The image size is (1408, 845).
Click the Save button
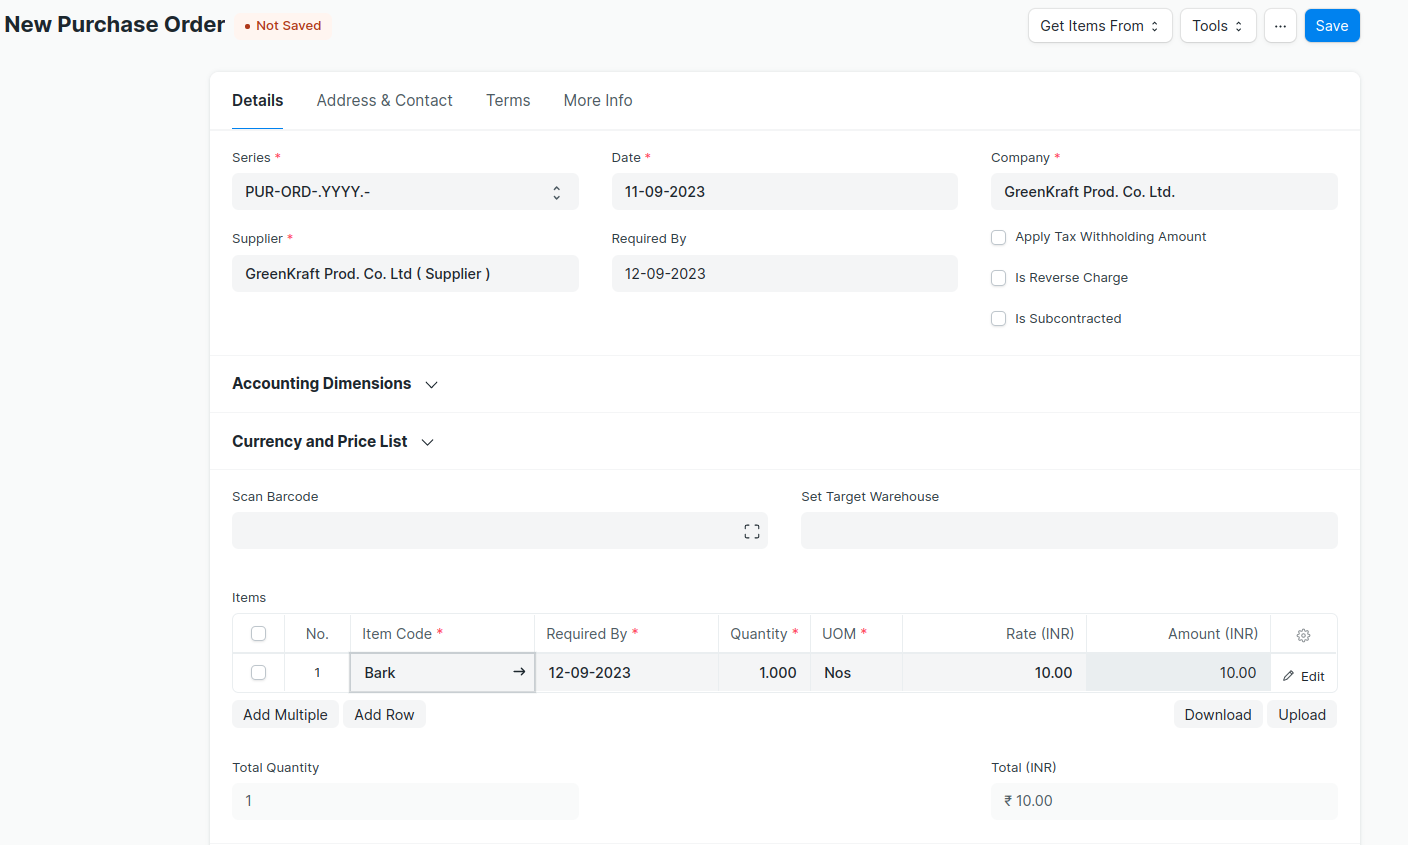tap(1331, 26)
